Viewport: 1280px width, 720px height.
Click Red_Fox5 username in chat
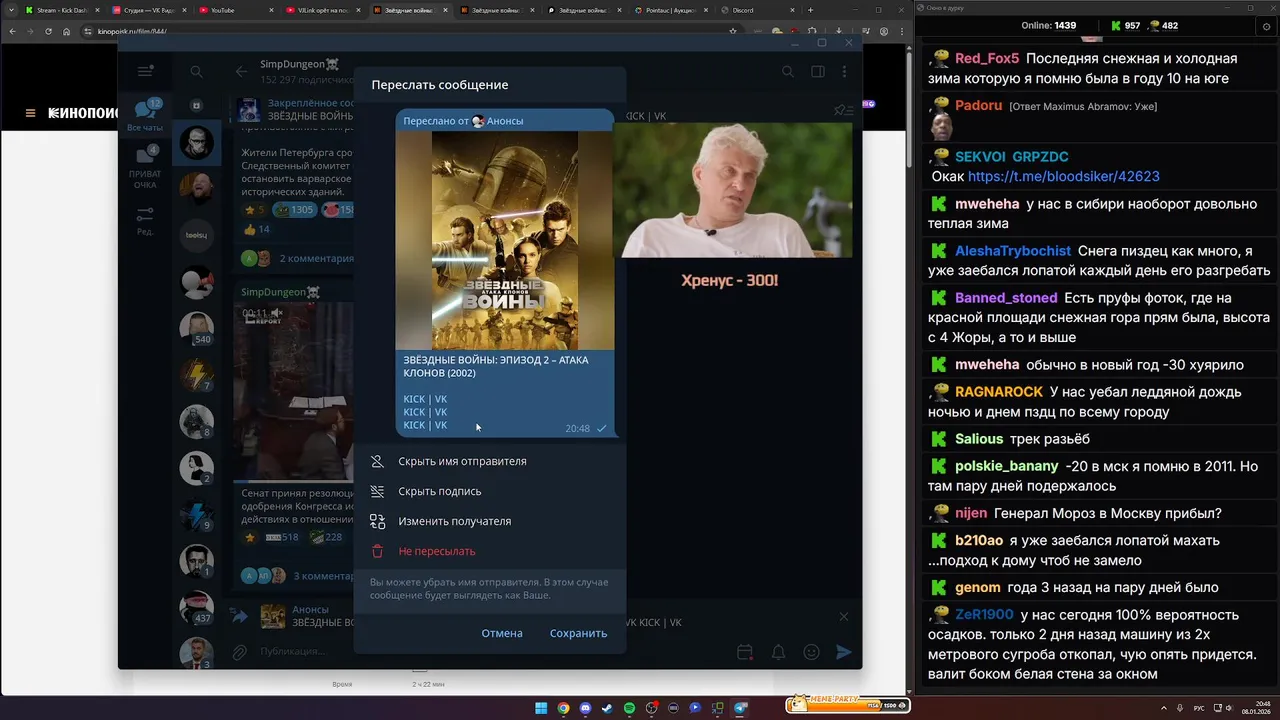click(x=987, y=58)
